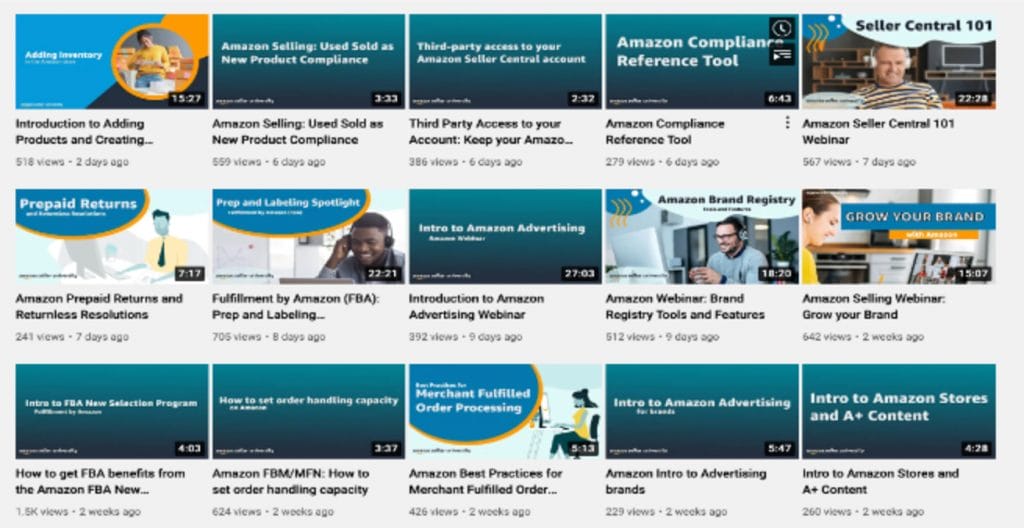Open Prepaid Returns video thumbnail
The image size is (1024, 528).
click(x=112, y=237)
